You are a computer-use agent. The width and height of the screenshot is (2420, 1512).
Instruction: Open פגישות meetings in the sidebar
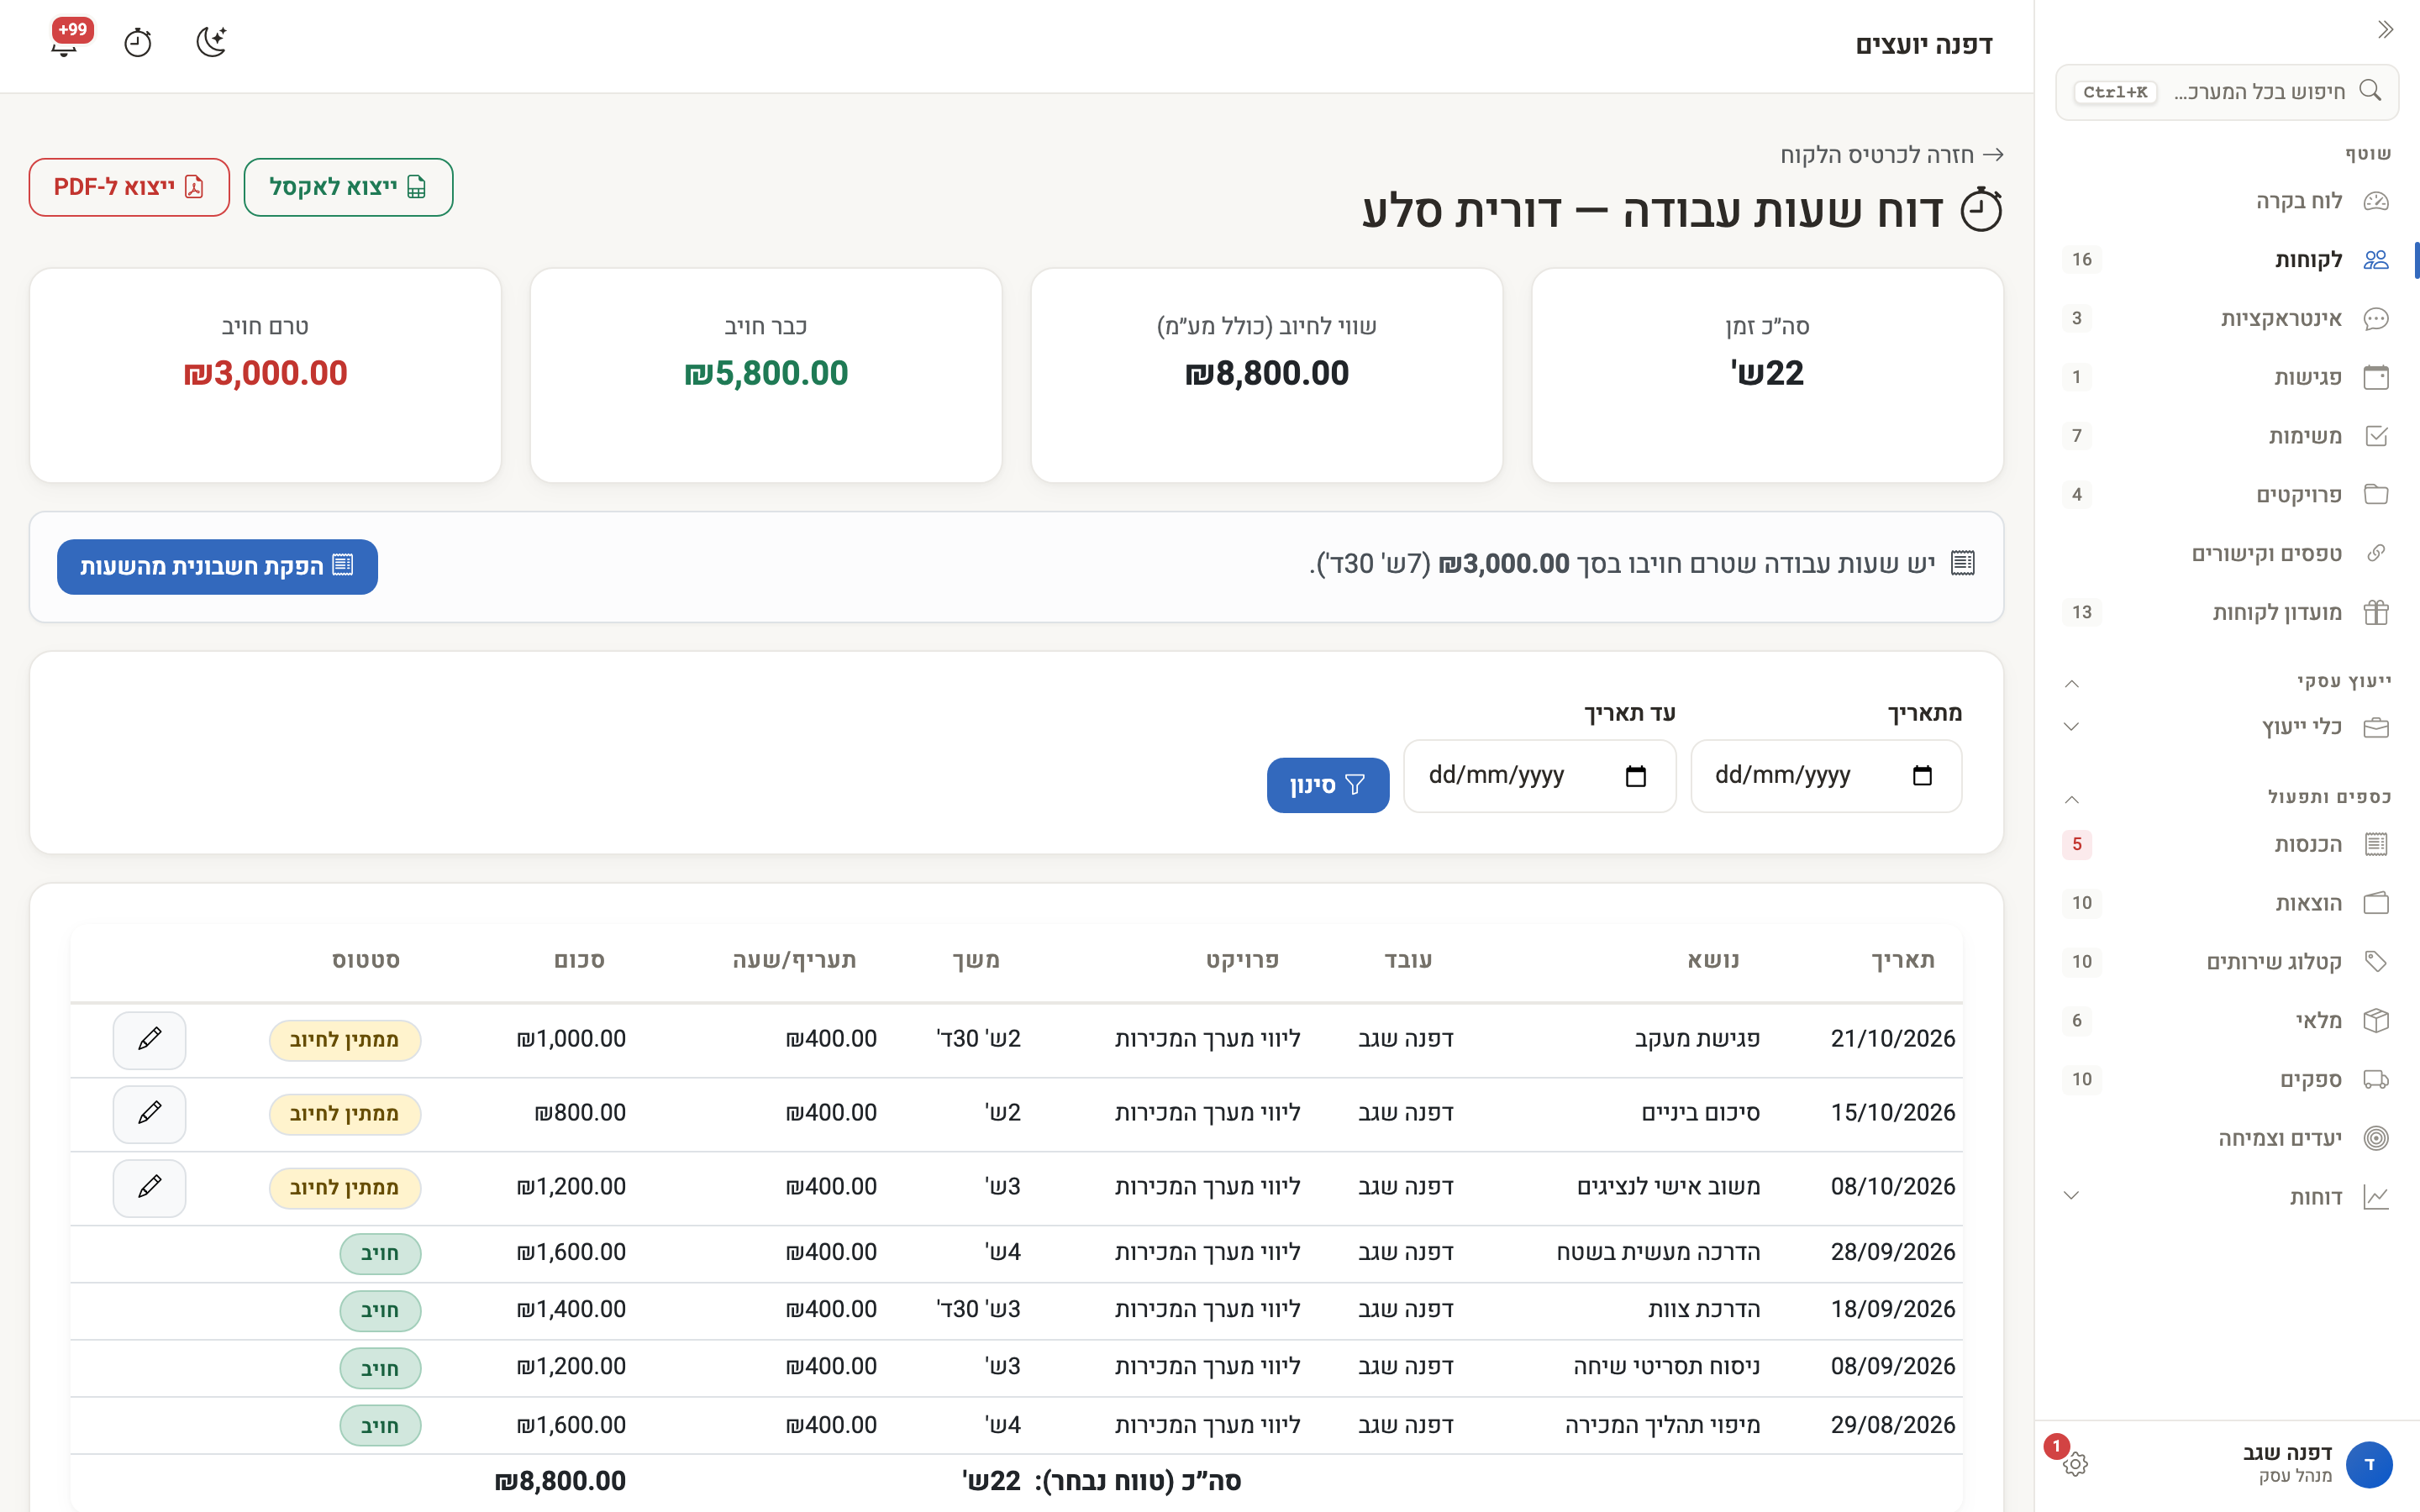pos(2227,378)
